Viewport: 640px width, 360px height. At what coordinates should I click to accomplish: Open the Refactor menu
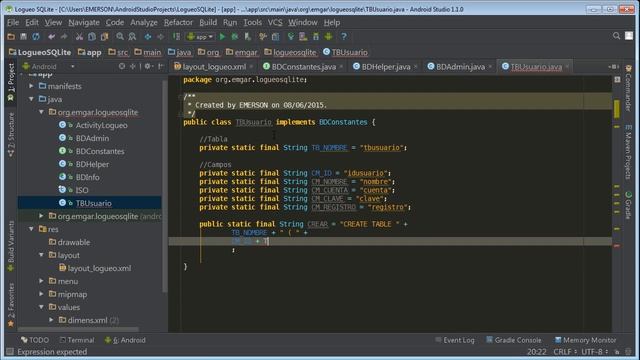[x=178, y=22]
